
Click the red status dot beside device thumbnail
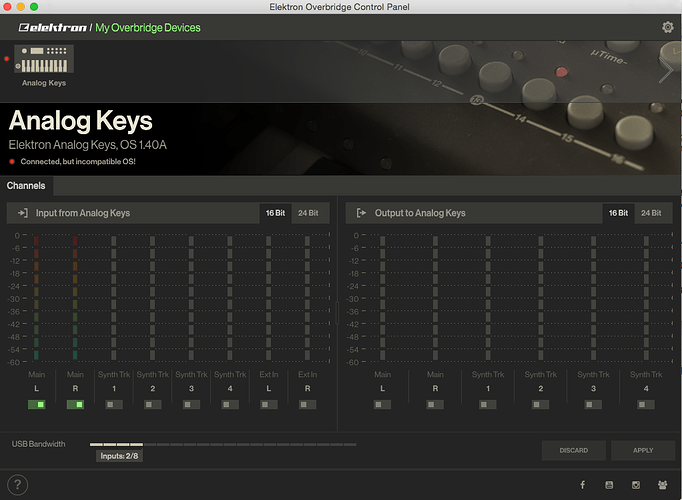(7, 59)
